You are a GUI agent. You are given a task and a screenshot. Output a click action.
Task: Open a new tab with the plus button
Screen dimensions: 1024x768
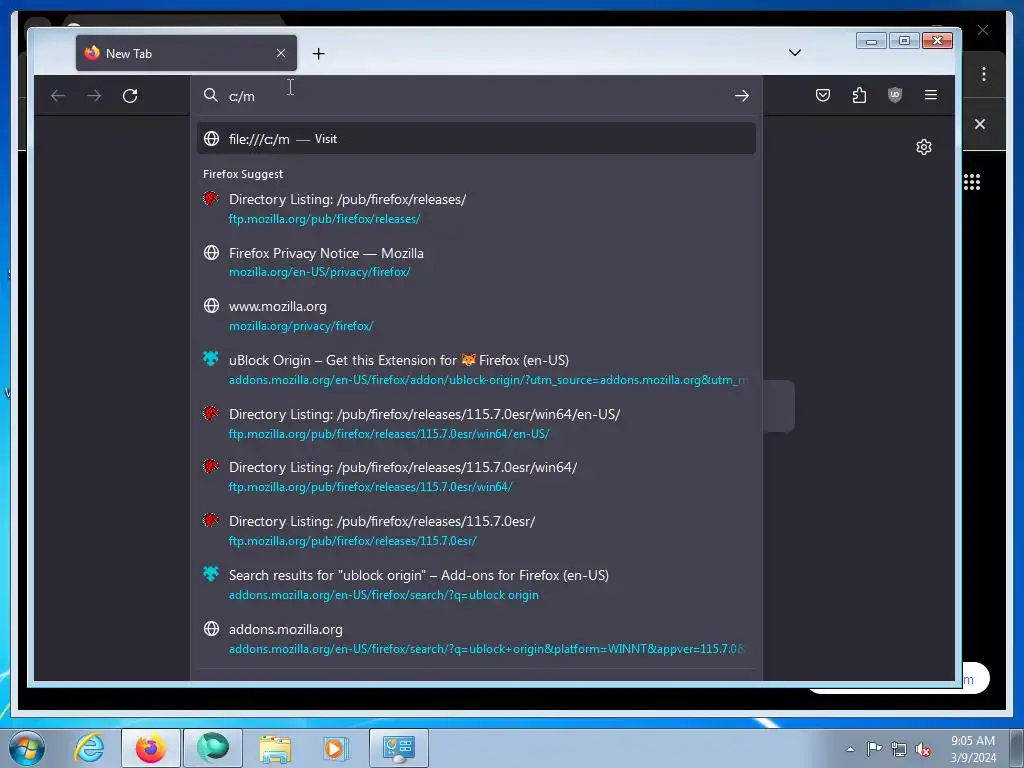tap(318, 54)
